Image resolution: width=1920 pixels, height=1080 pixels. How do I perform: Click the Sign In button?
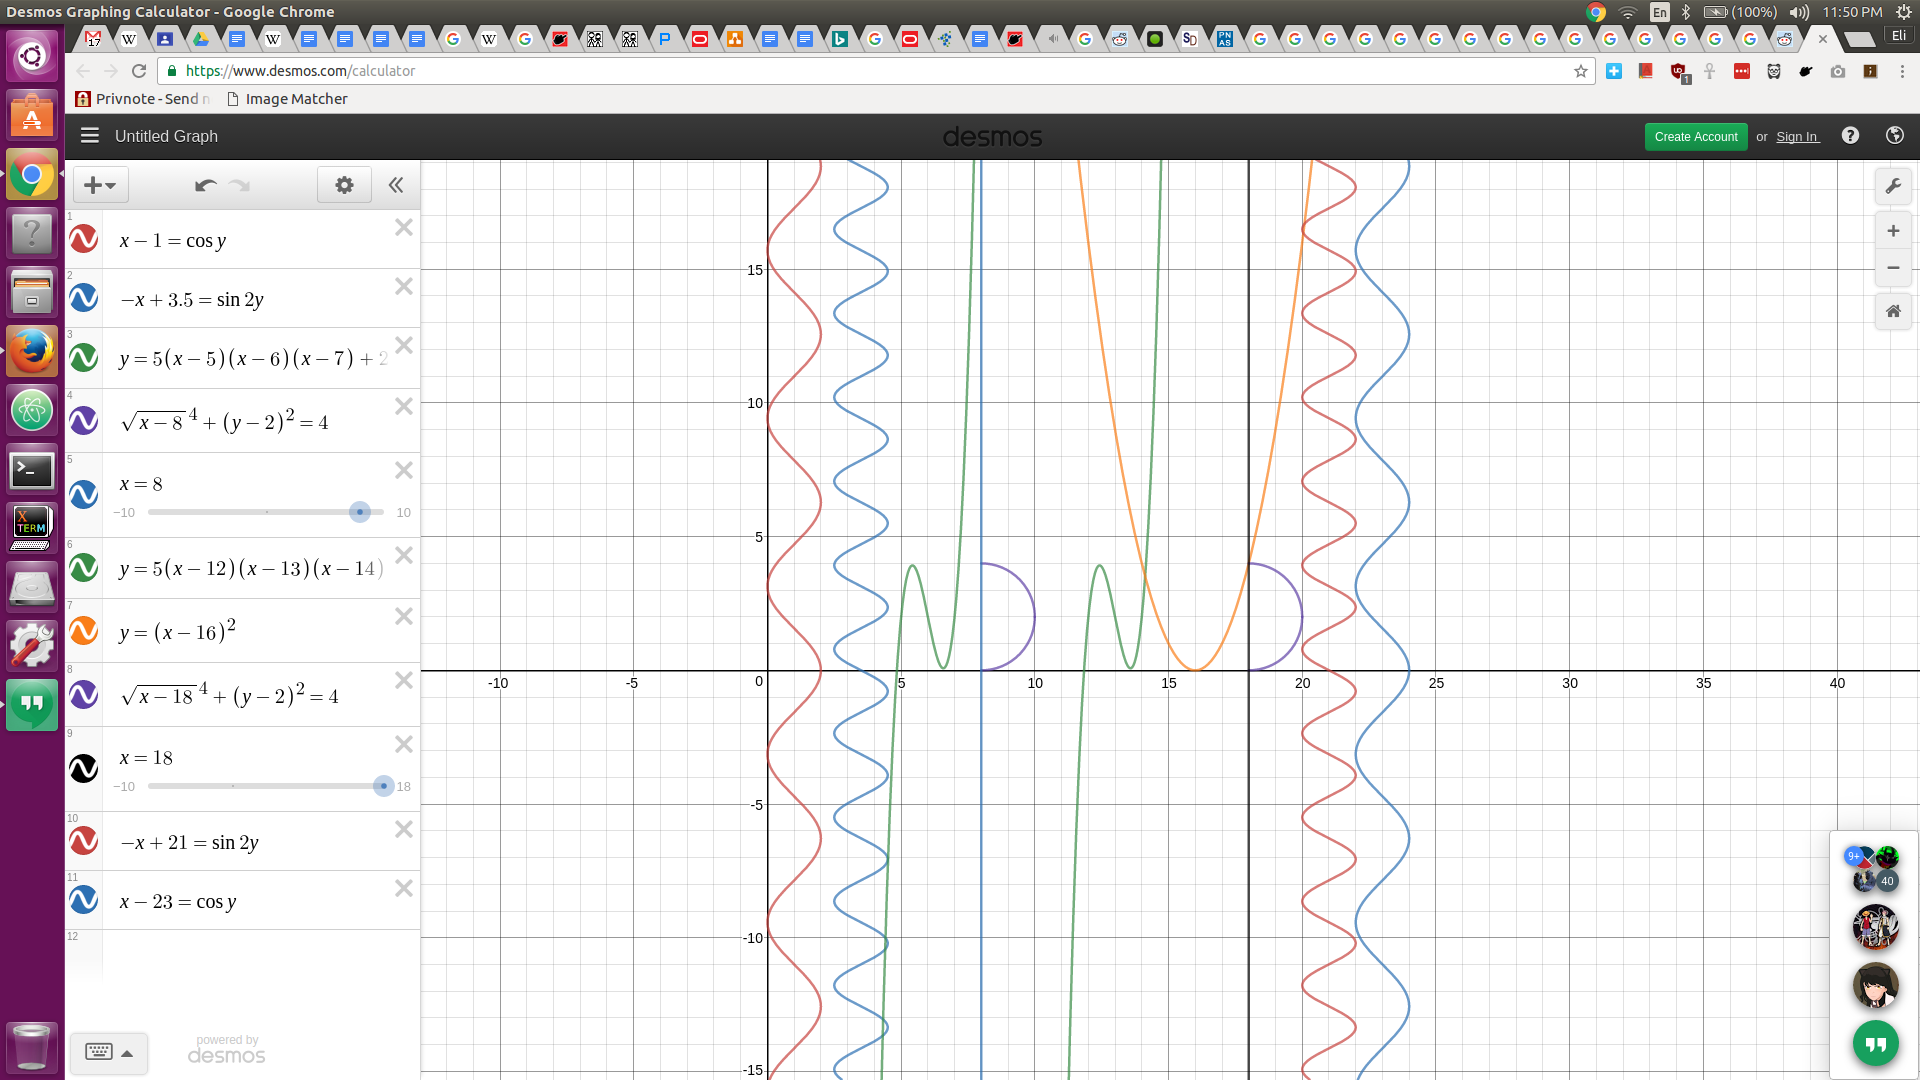point(1796,136)
